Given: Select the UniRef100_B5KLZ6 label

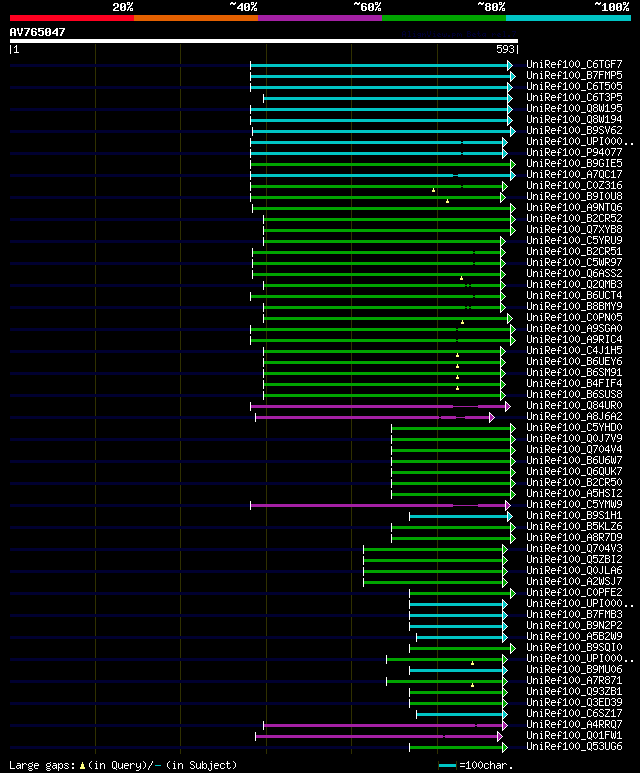Looking at the screenshot, I should click(x=574, y=527).
